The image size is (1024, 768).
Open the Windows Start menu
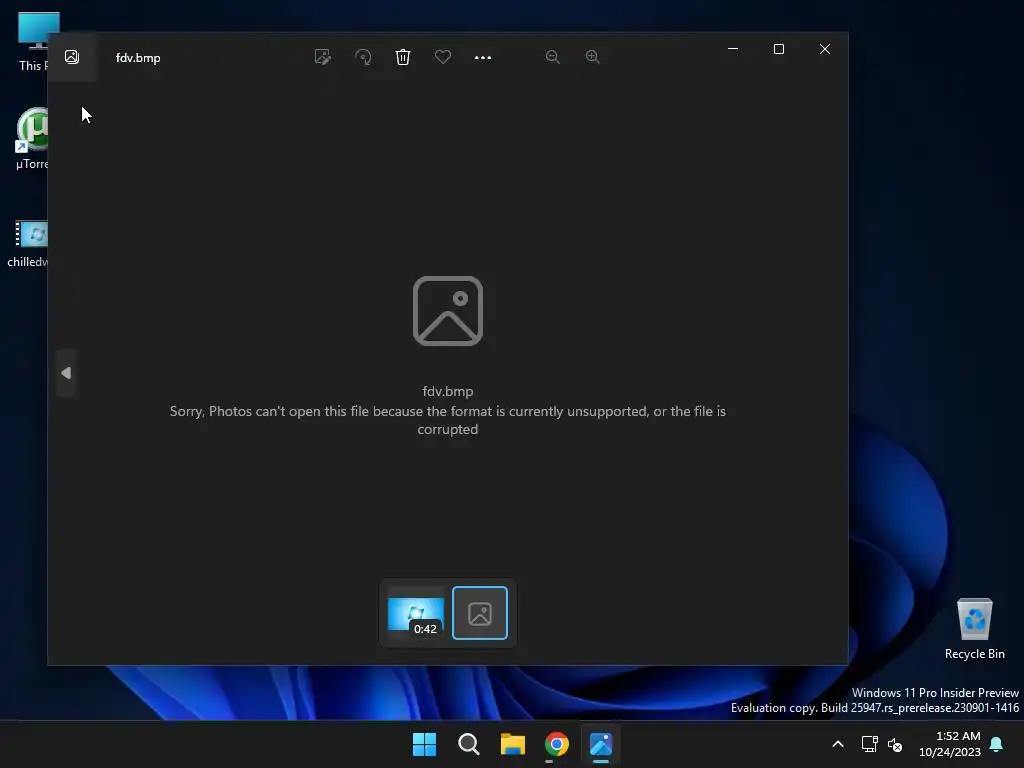coord(424,744)
